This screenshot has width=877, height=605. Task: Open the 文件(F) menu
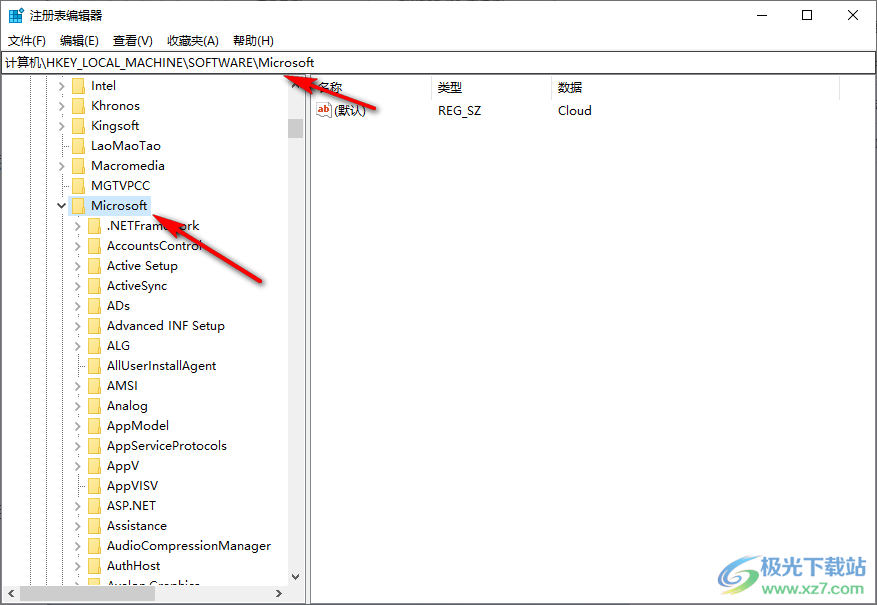tap(26, 40)
